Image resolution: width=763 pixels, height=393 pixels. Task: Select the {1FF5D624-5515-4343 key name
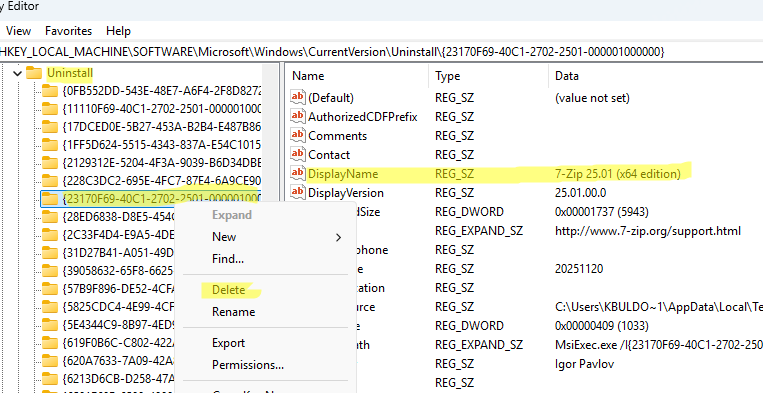point(162,145)
